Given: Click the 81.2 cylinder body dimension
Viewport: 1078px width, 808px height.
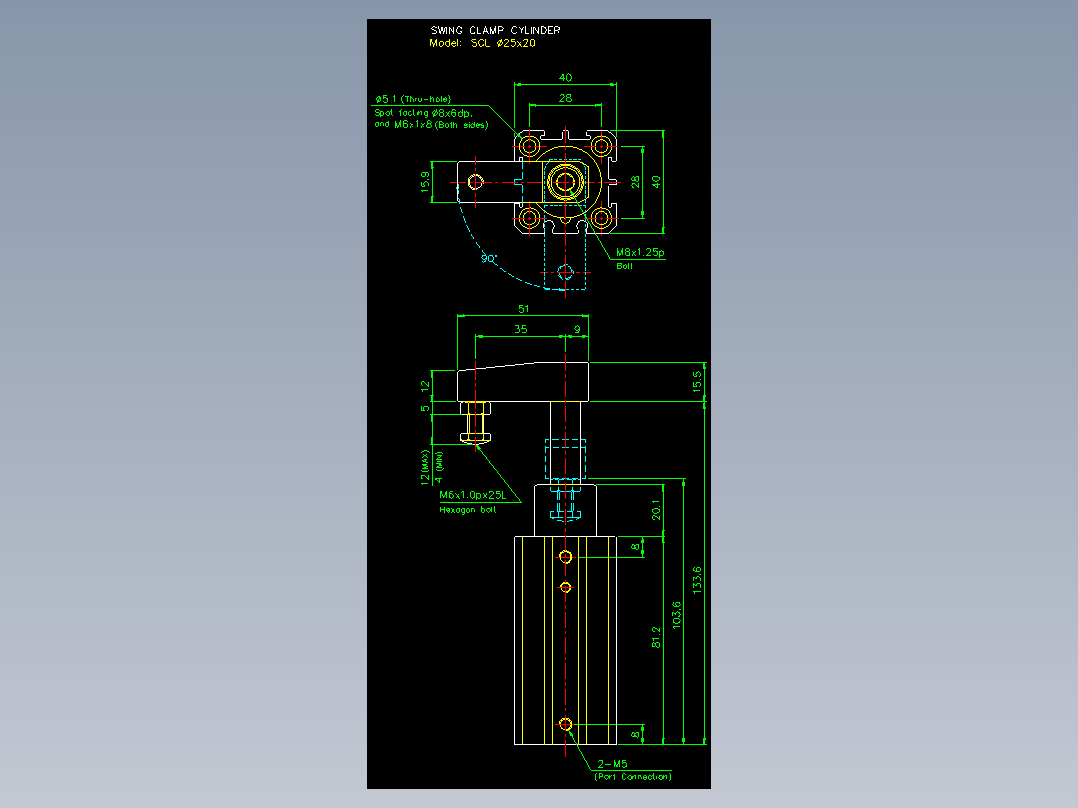Looking at the screenshot, I should coord(656,637).
